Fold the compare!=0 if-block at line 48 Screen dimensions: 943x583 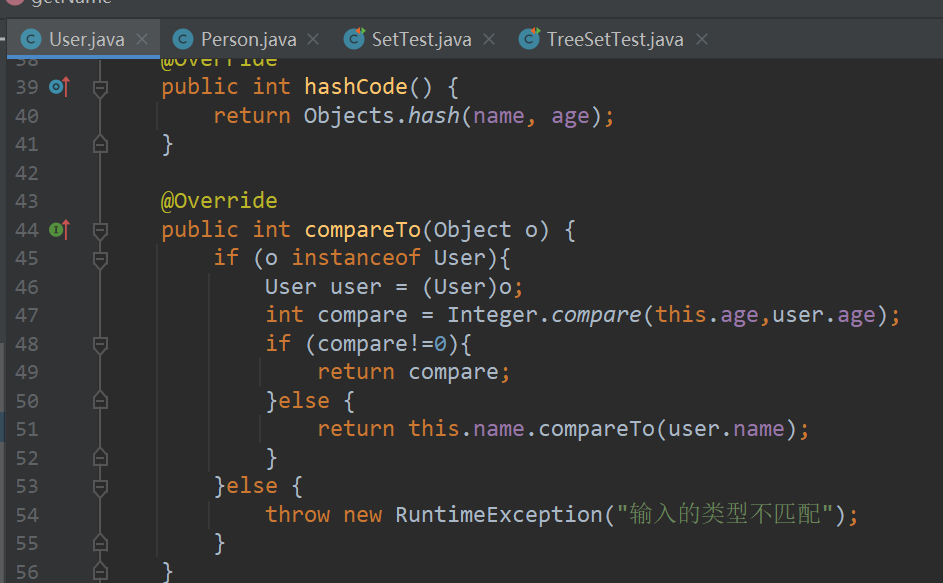100,344
